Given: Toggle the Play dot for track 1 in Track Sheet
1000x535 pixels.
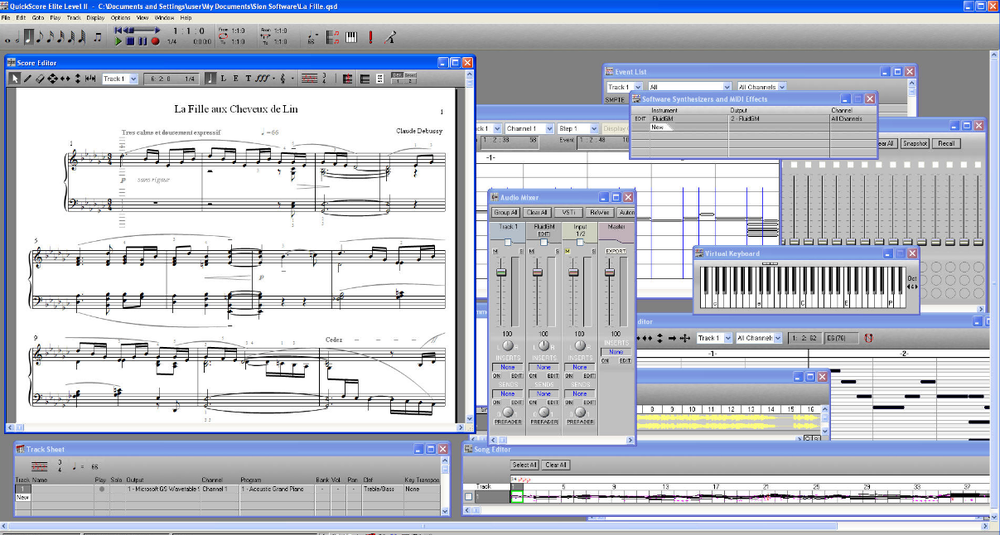Looking at the screenshot, I should (101, 489).
